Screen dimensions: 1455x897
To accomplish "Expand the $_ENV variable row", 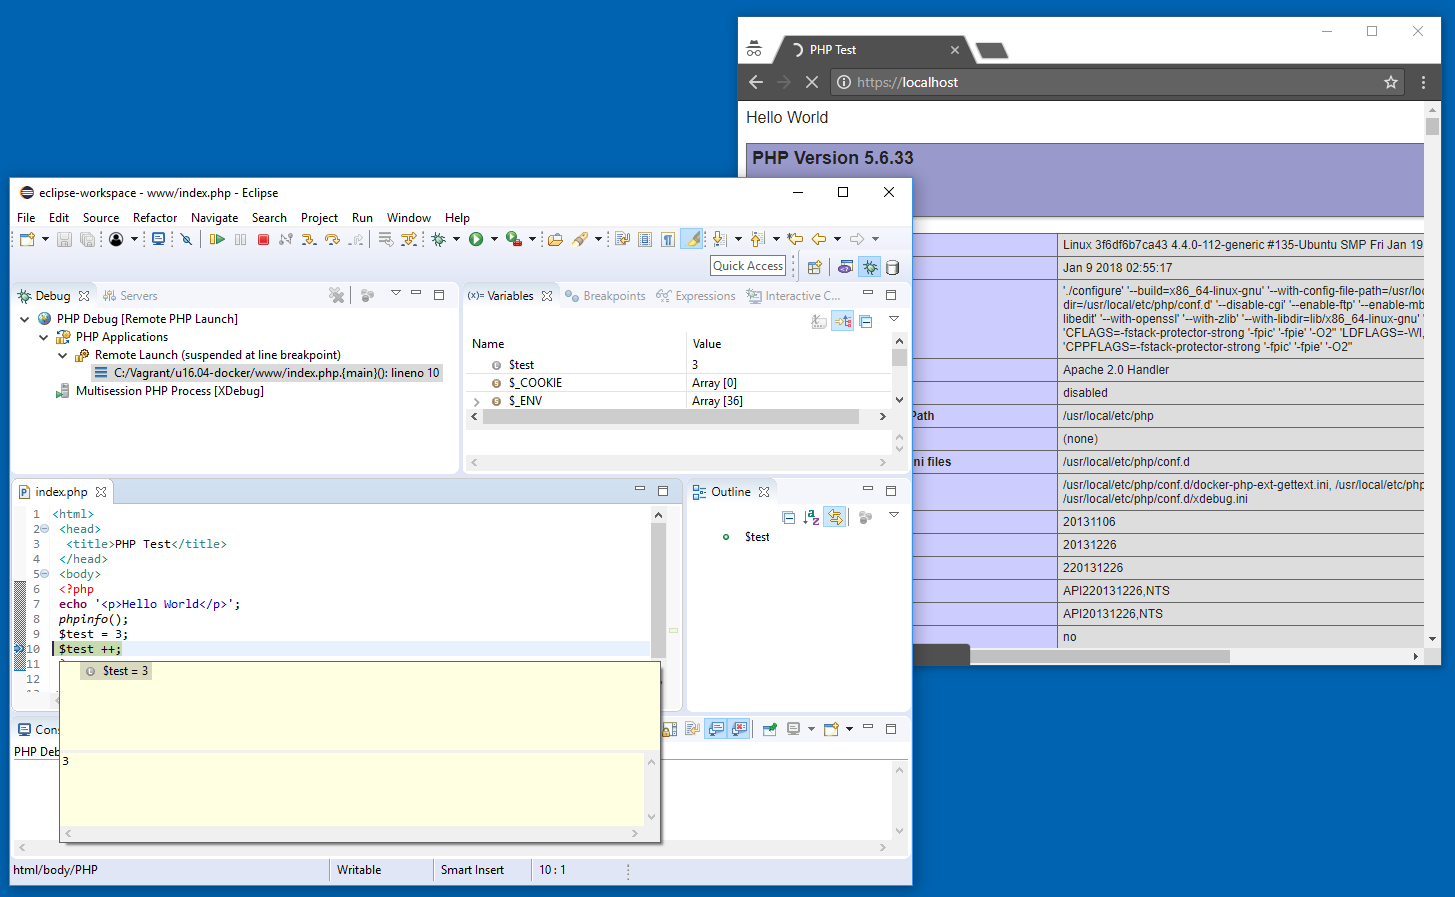I will (478, 400).
